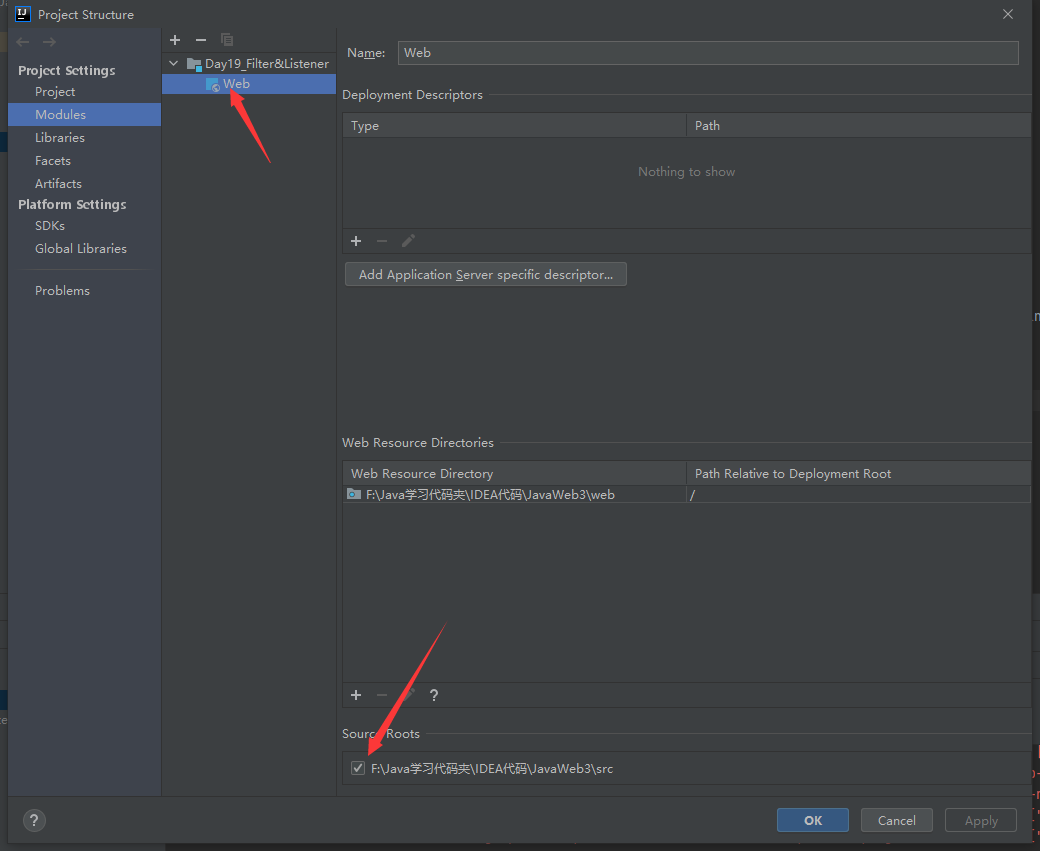Select the JavaWeb3\web resource directory row
This screenshot has width=1040, height=851.
click(x=686, y=494)
